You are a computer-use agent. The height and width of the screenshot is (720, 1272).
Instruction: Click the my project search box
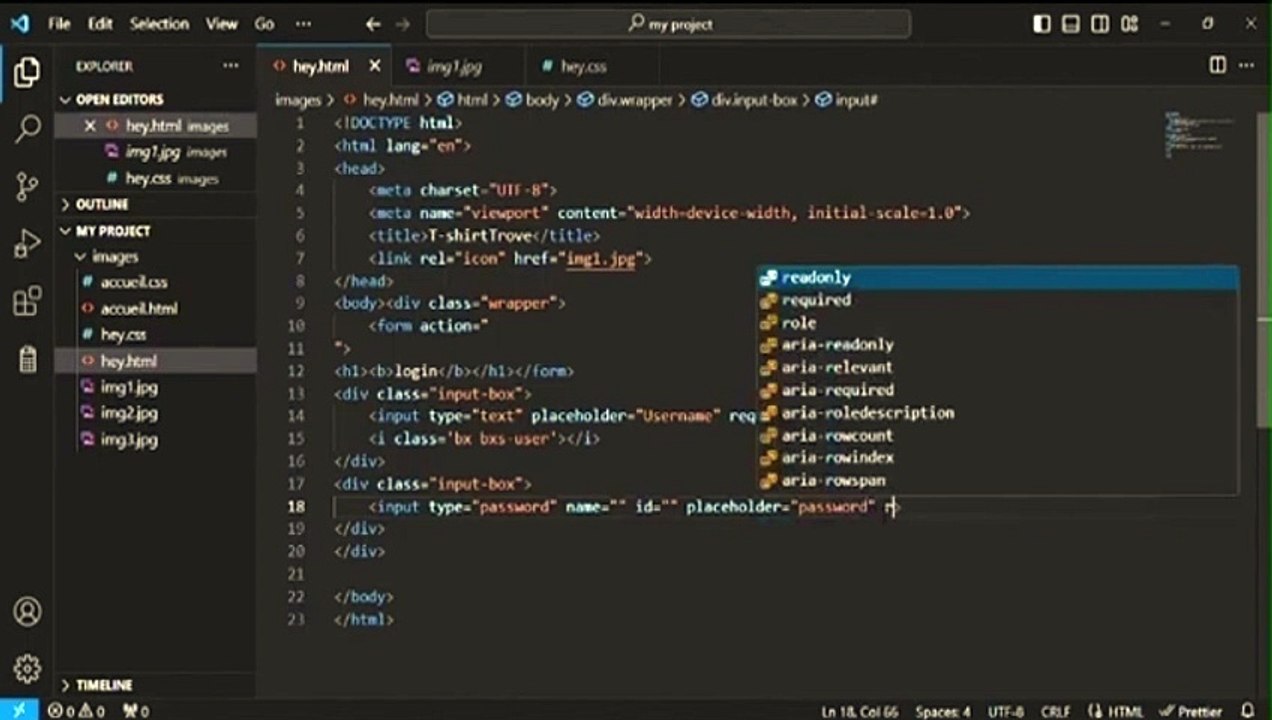(668, 24)
